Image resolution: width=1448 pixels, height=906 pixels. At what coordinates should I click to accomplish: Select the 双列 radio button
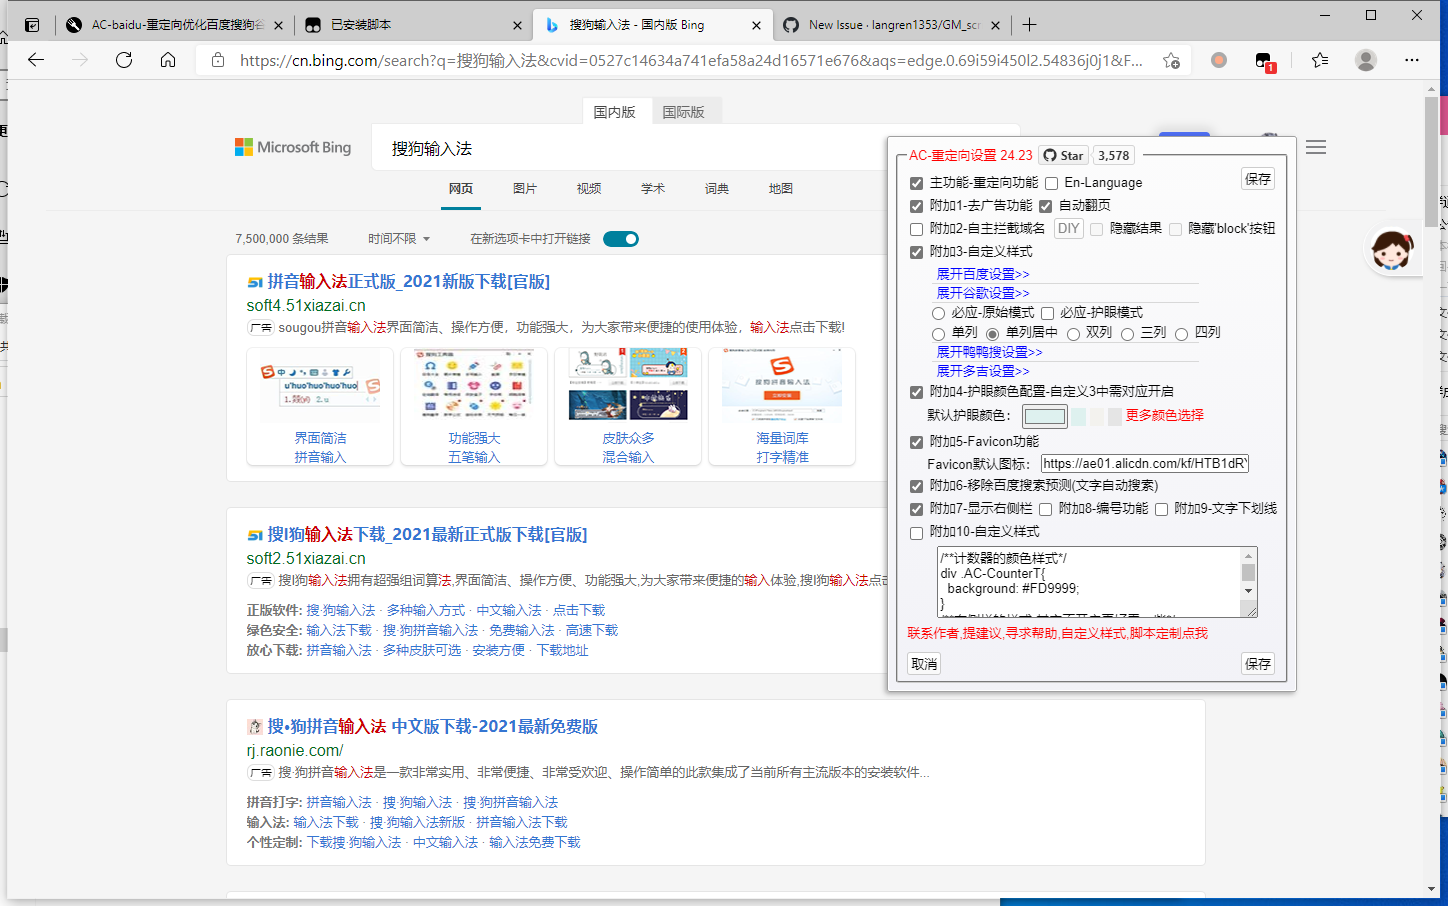[1073, 334]
